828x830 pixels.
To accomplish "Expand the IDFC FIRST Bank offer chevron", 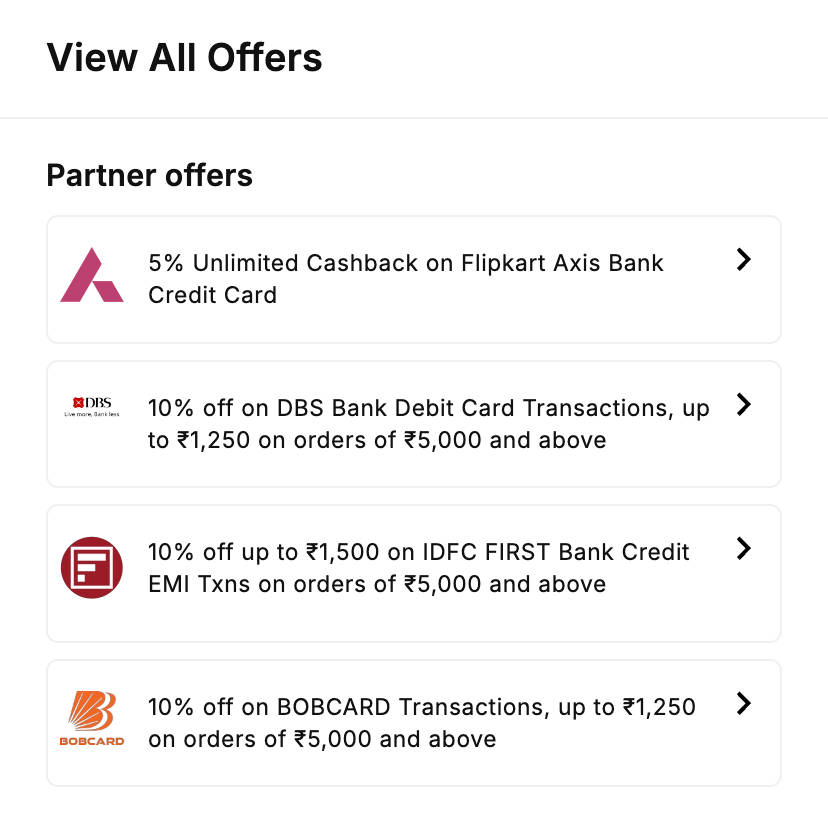I will 743,549.
